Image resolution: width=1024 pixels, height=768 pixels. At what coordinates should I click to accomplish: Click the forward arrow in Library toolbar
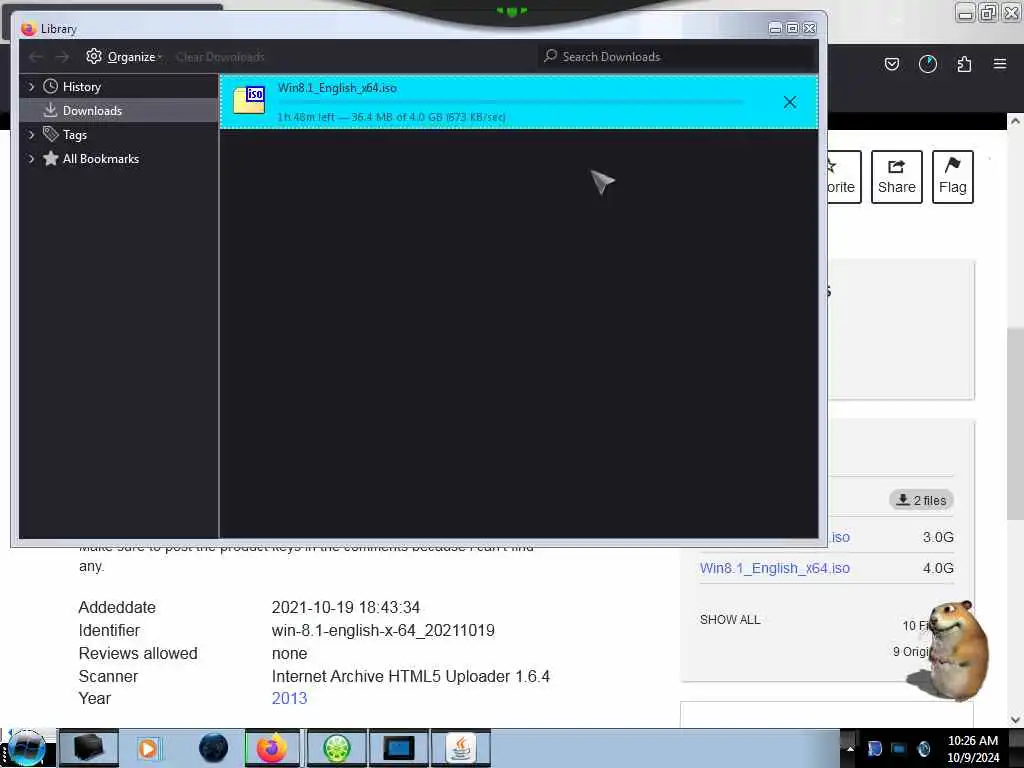pos(62,57)
